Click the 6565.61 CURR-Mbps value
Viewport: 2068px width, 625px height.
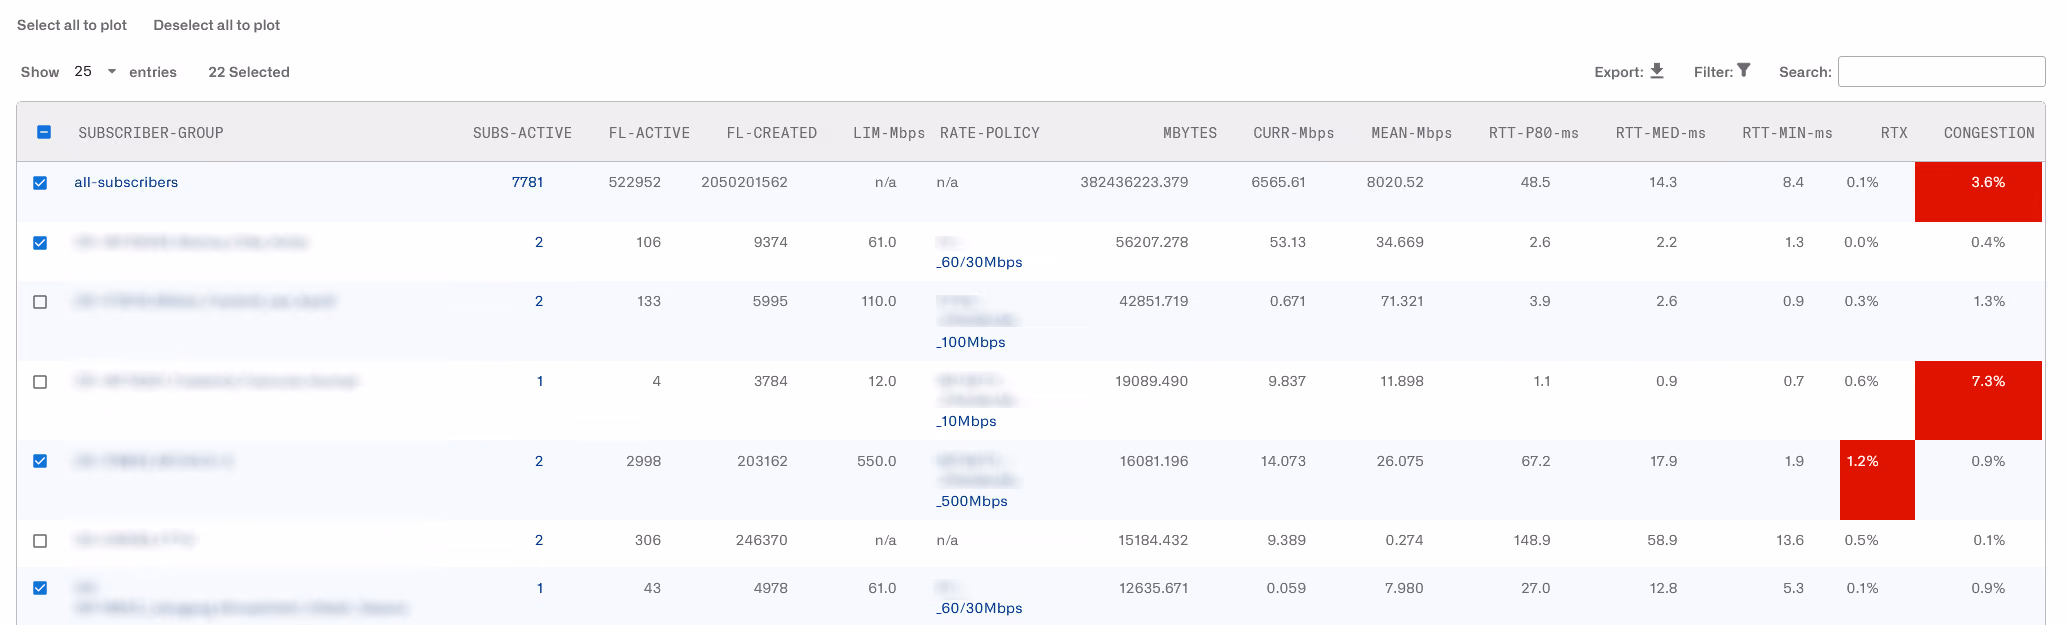(x=1278, y=182)
